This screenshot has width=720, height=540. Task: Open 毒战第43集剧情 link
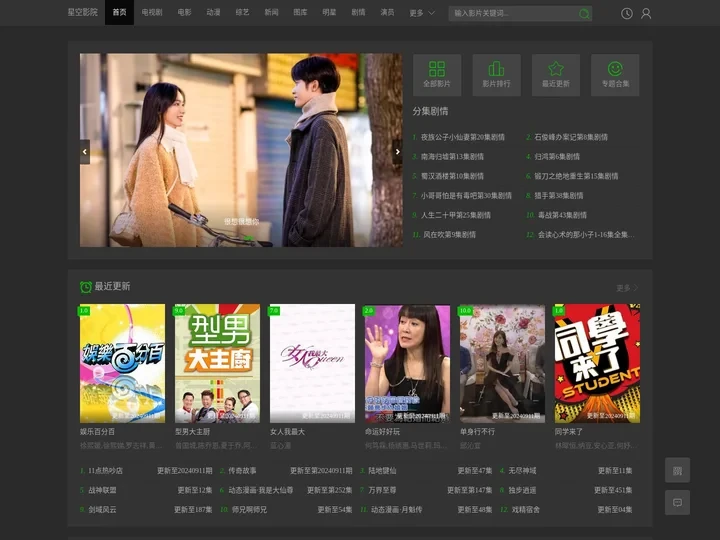pos(562,215)
